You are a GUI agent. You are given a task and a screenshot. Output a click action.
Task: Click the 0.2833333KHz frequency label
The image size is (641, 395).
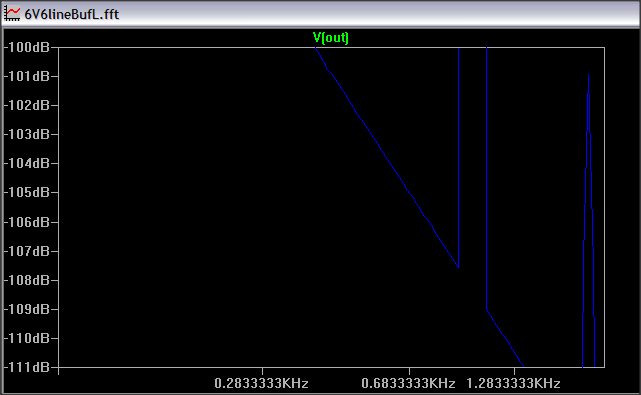[261, 384]
